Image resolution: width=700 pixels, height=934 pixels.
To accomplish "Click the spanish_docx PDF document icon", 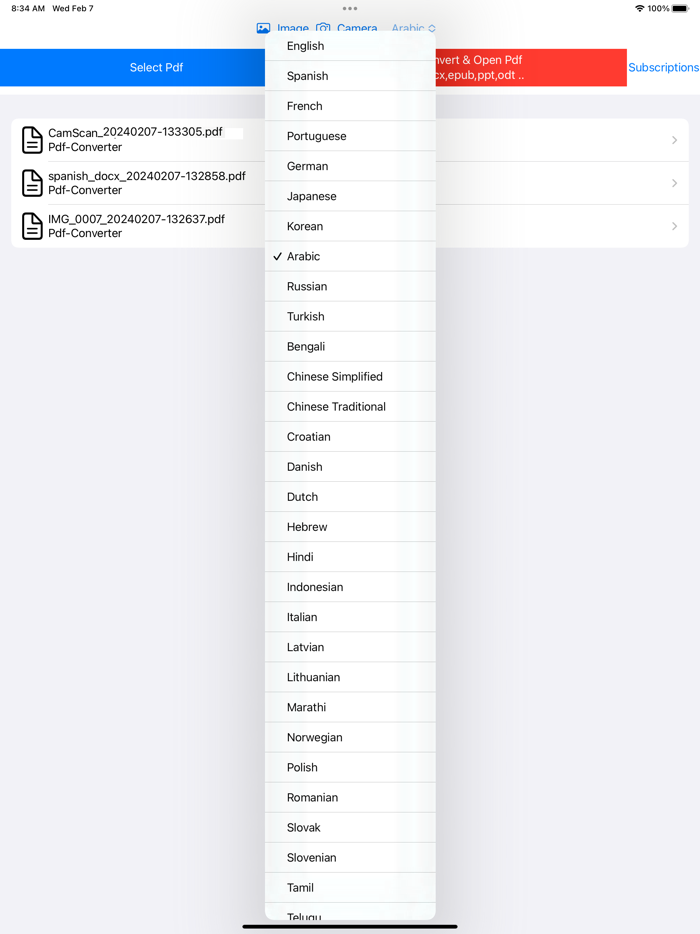I will (30, 183).
